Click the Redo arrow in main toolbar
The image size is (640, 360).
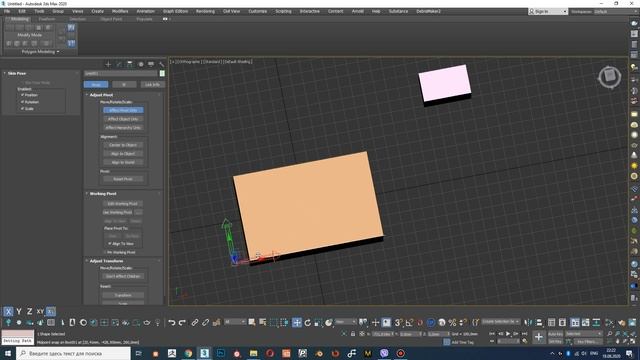click(x=182, y=322)
